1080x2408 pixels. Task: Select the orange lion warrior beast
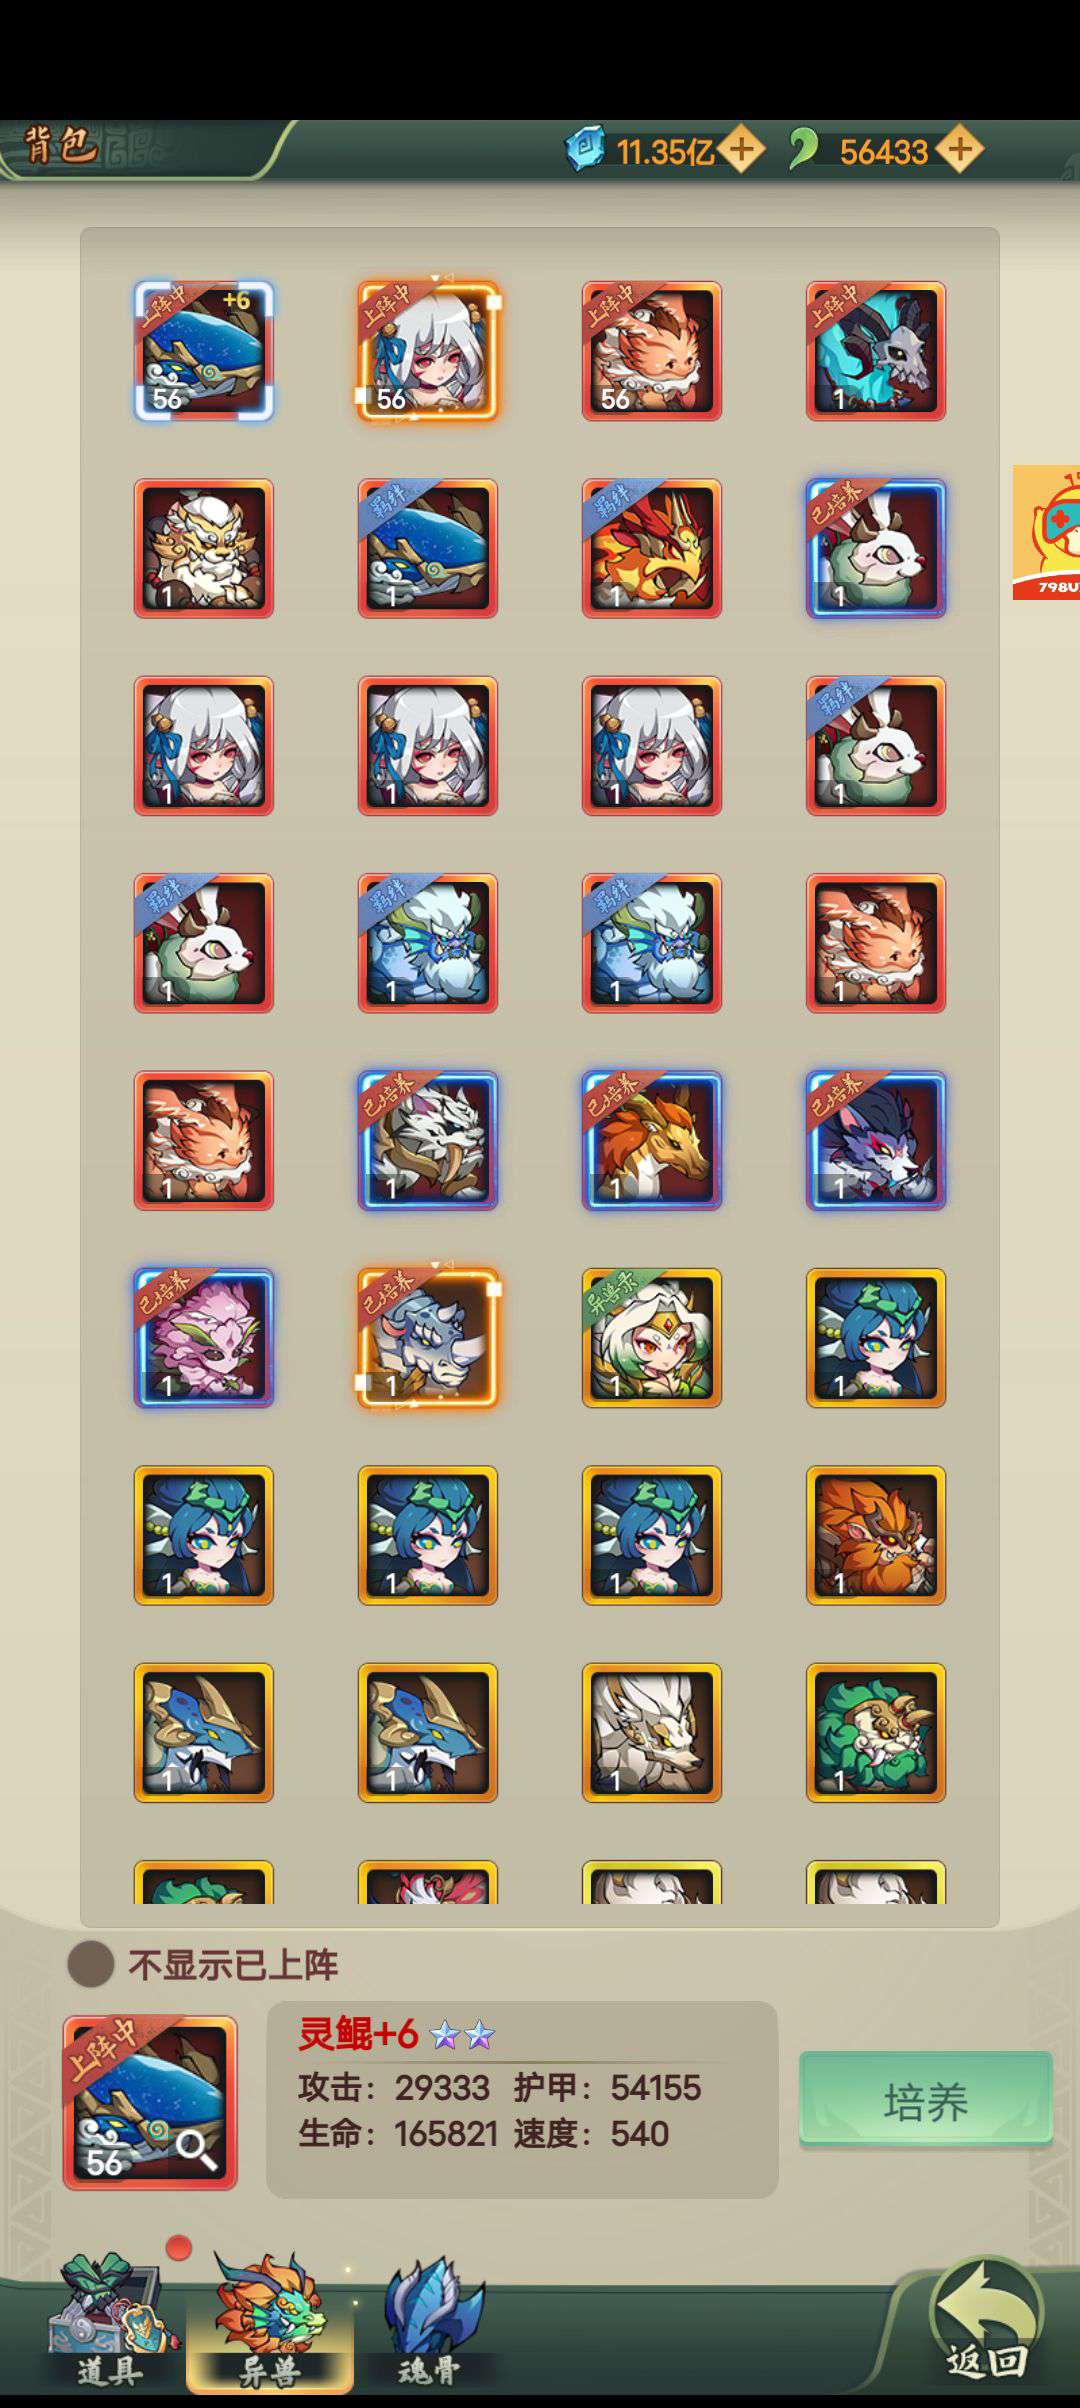coord(876,1535)
